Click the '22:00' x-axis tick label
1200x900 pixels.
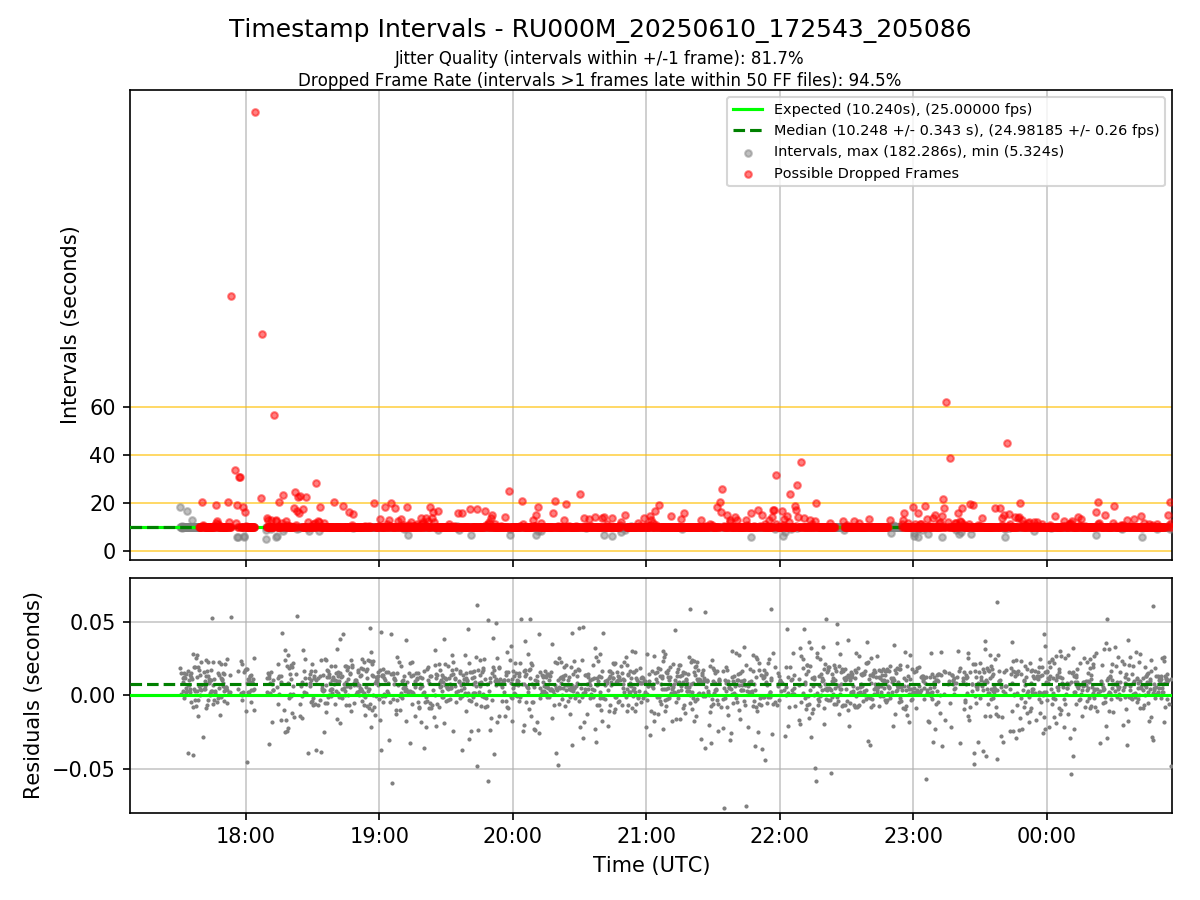coord(780,834)
